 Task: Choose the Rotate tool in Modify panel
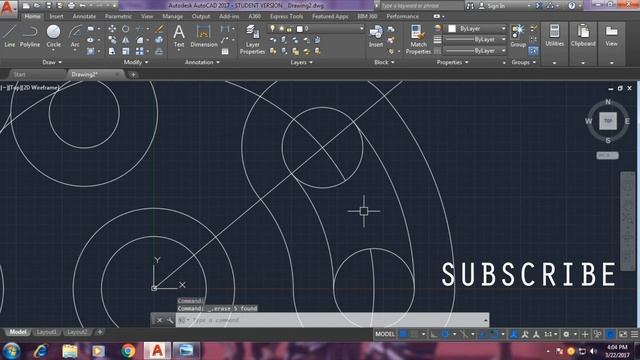126,29
